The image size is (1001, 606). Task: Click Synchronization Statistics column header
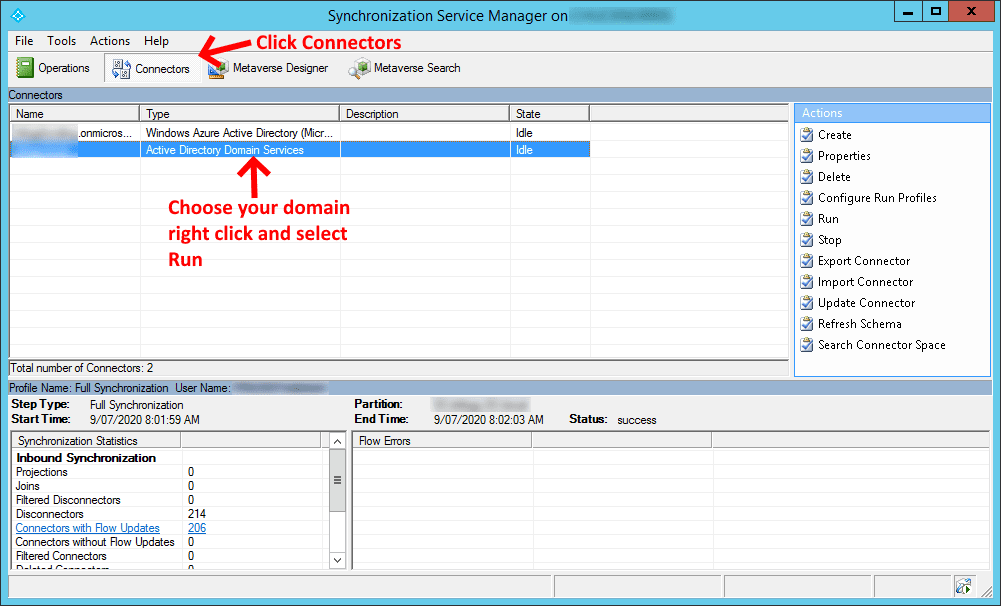point(96,441)
